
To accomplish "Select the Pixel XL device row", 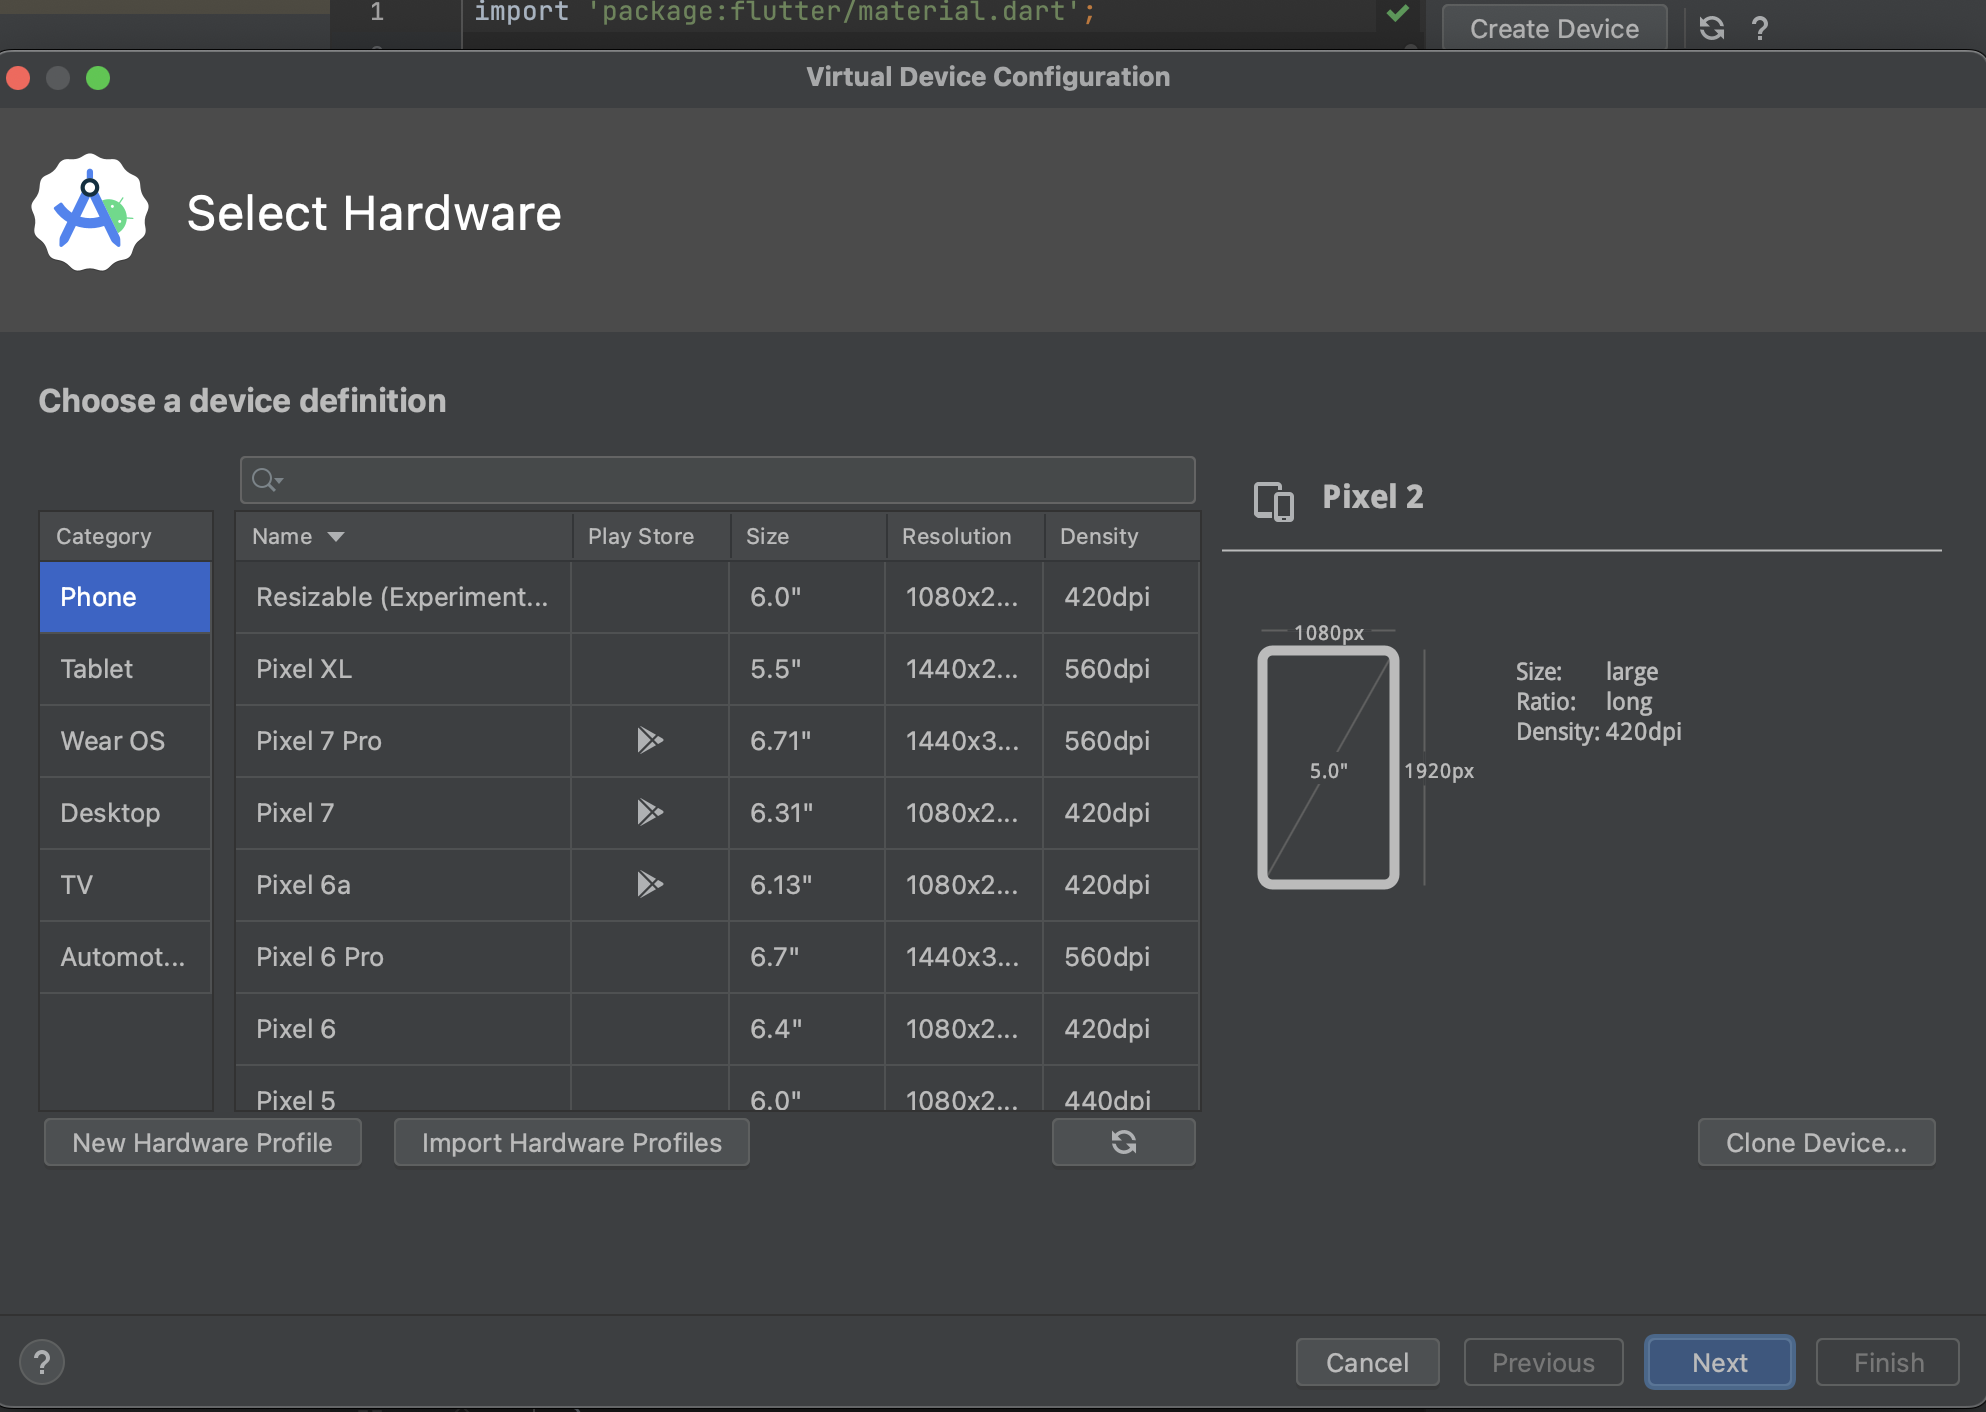I will [304, 669].
